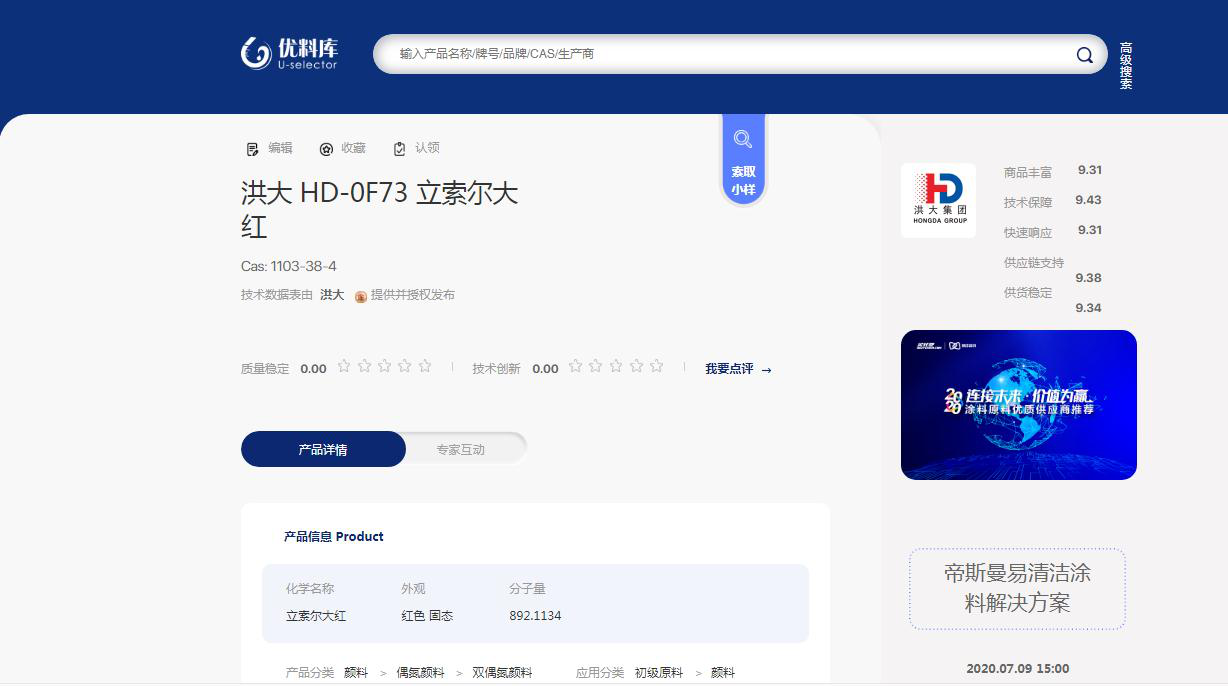Click the 编辑 edit icon
The height and width of the screenshot is (686, 1228).
(x=252, y=149)
